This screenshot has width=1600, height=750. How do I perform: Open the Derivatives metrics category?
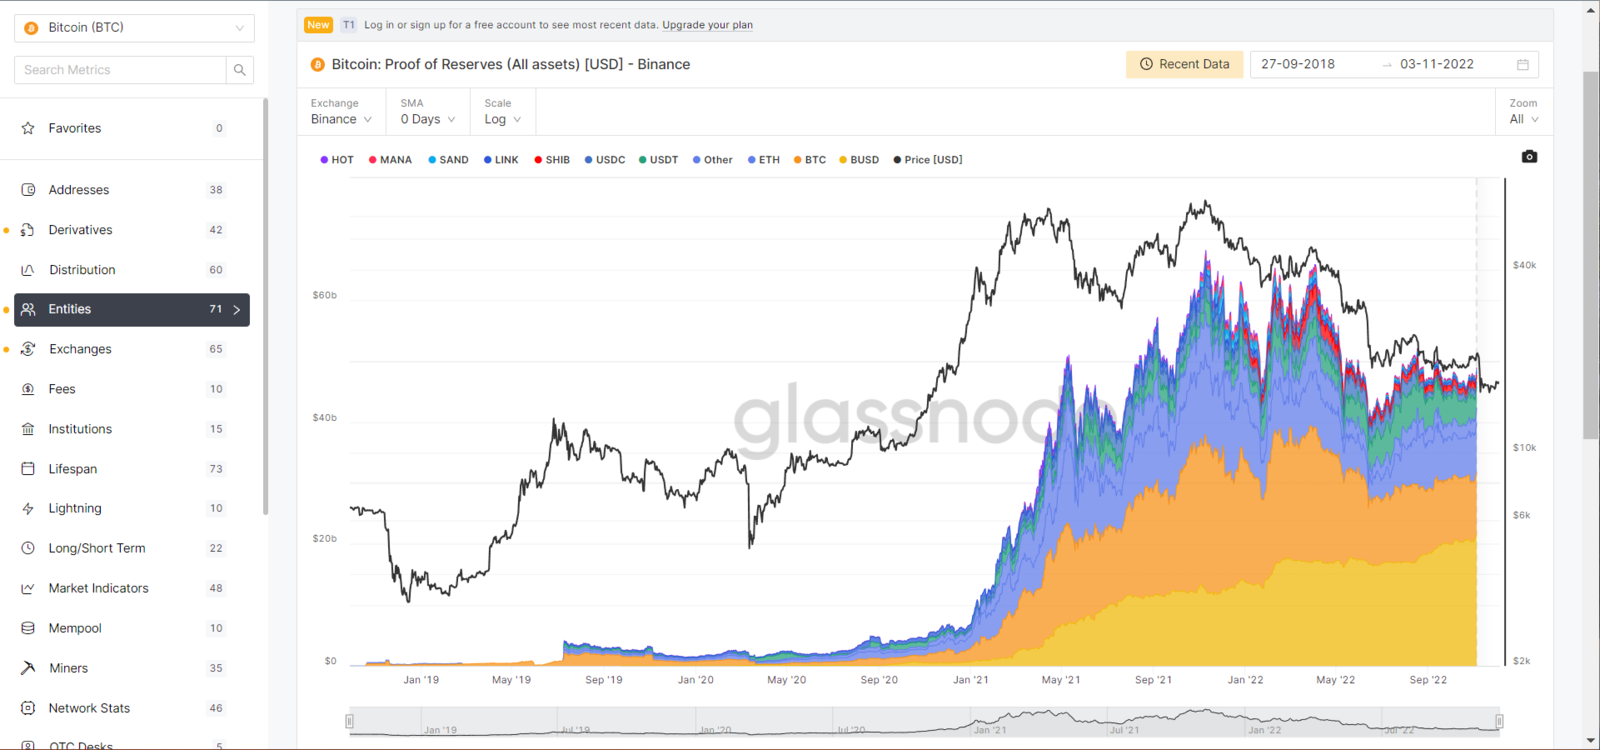81,230
